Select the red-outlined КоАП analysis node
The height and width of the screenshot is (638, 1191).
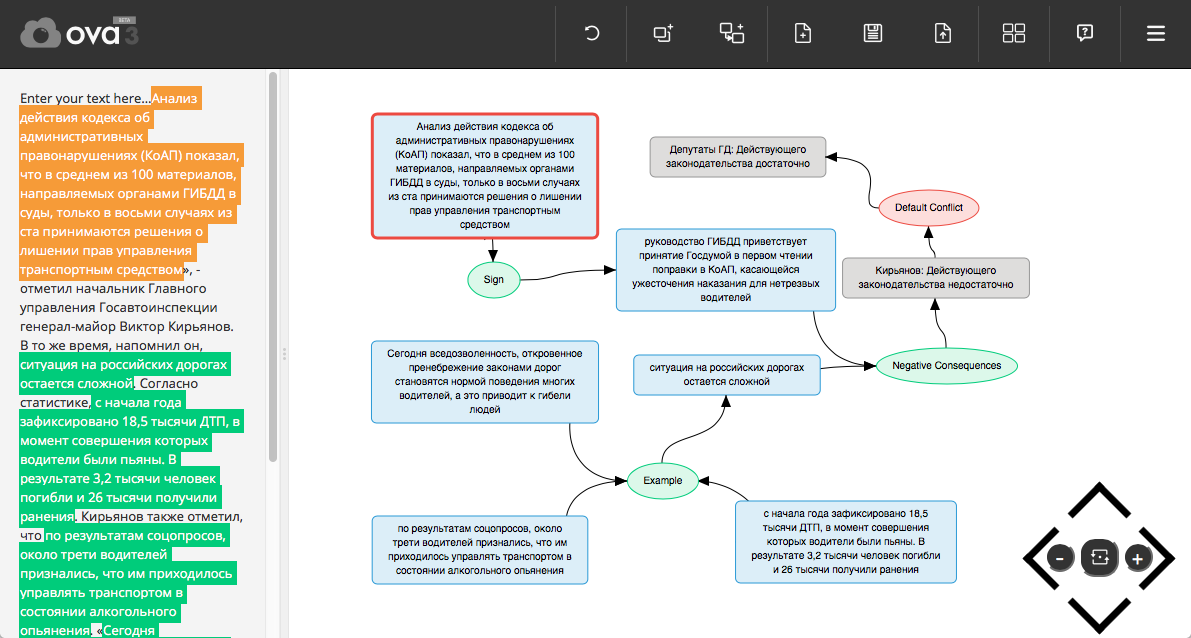click(485, 175)
